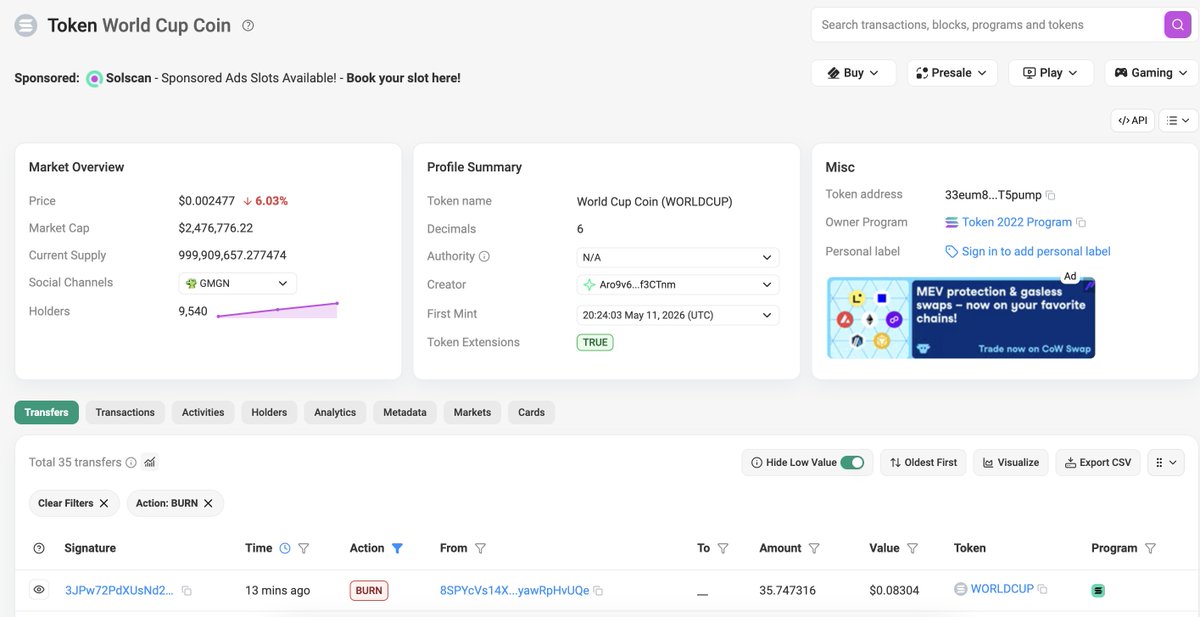Filter the Amount column
The height and width of the screenshot is (617, 1200).
pos(814,548)
